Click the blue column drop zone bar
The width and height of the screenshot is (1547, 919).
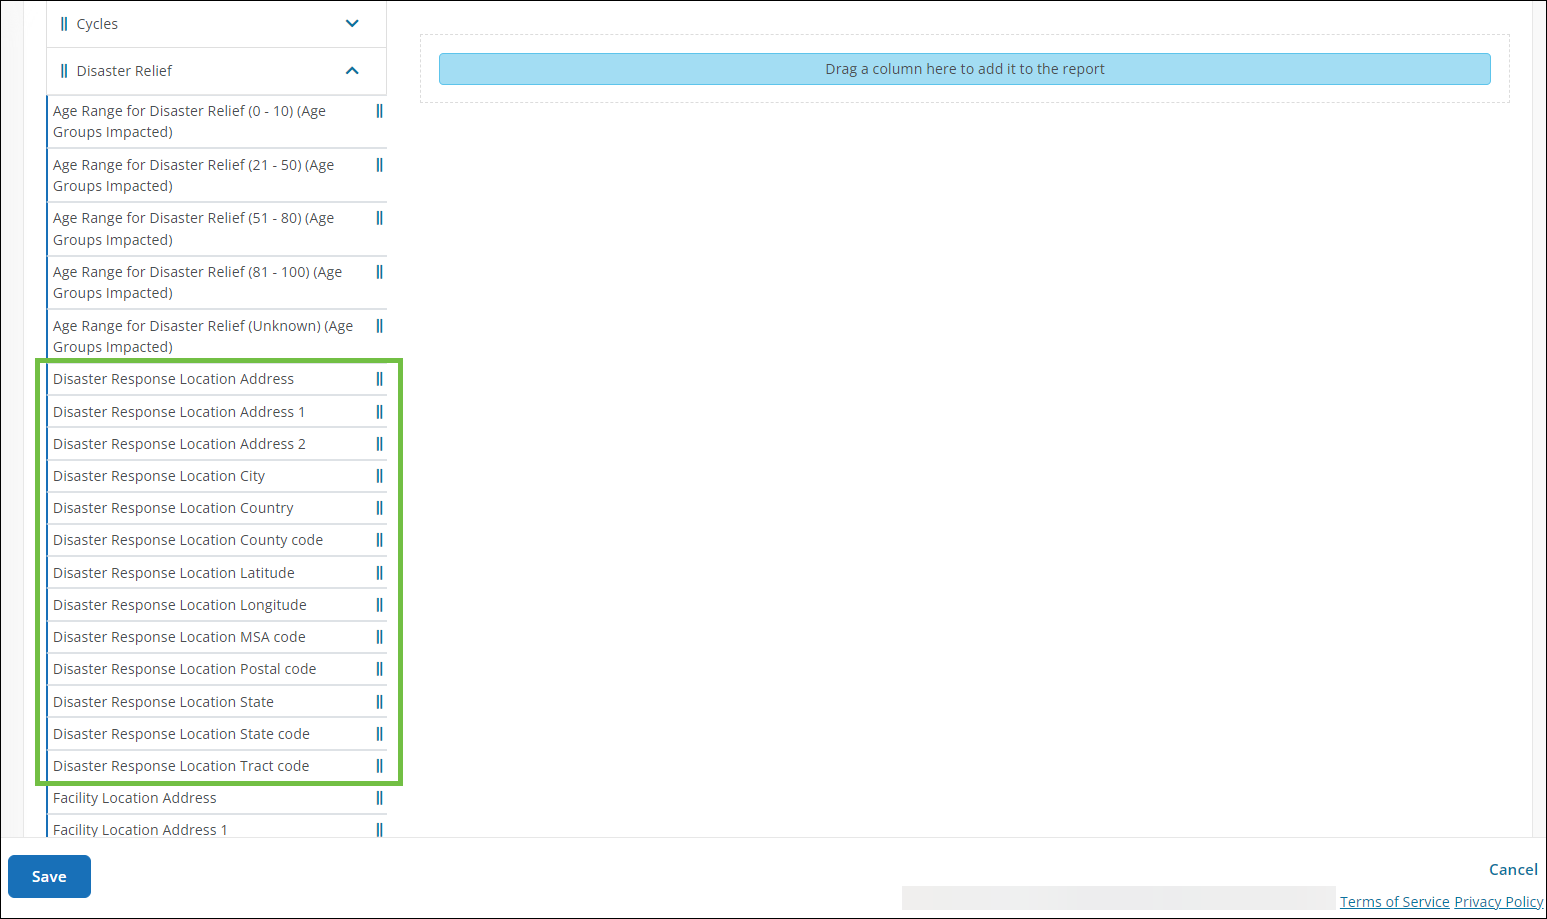pos(965,69)
